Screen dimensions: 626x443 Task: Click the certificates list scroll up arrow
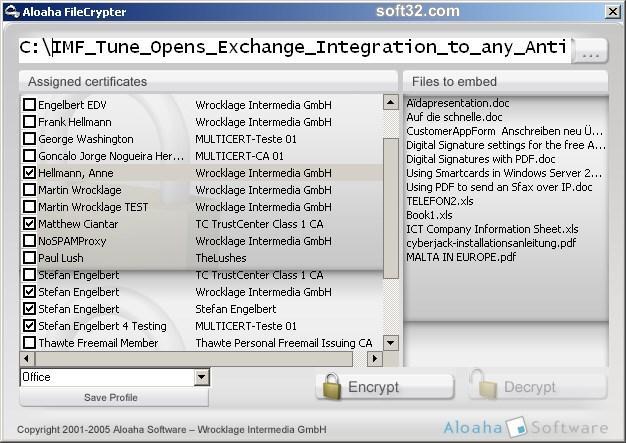tap(390, 102)
